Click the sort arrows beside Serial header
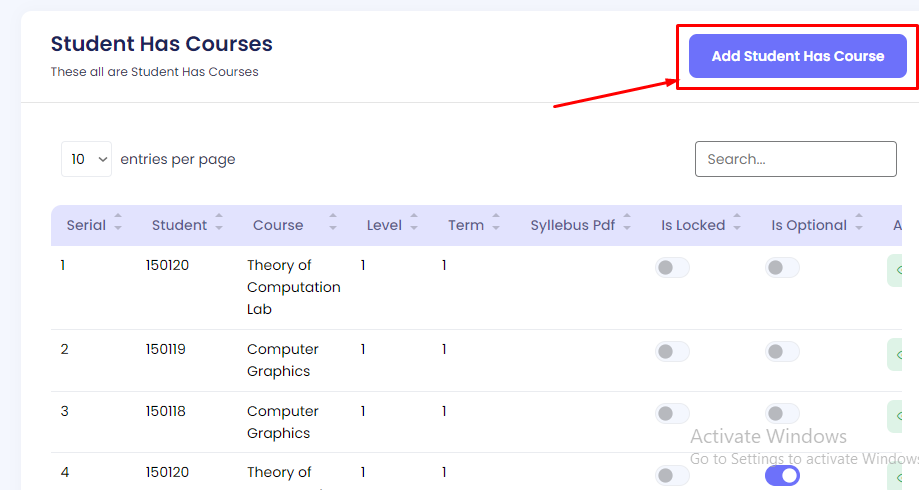 click(x=118, y=224)
